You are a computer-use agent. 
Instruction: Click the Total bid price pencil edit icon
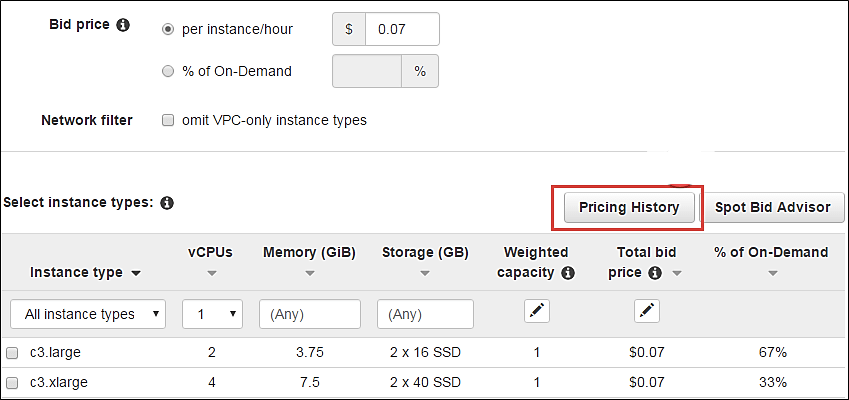pyautogui.click(x=647, y=312)
